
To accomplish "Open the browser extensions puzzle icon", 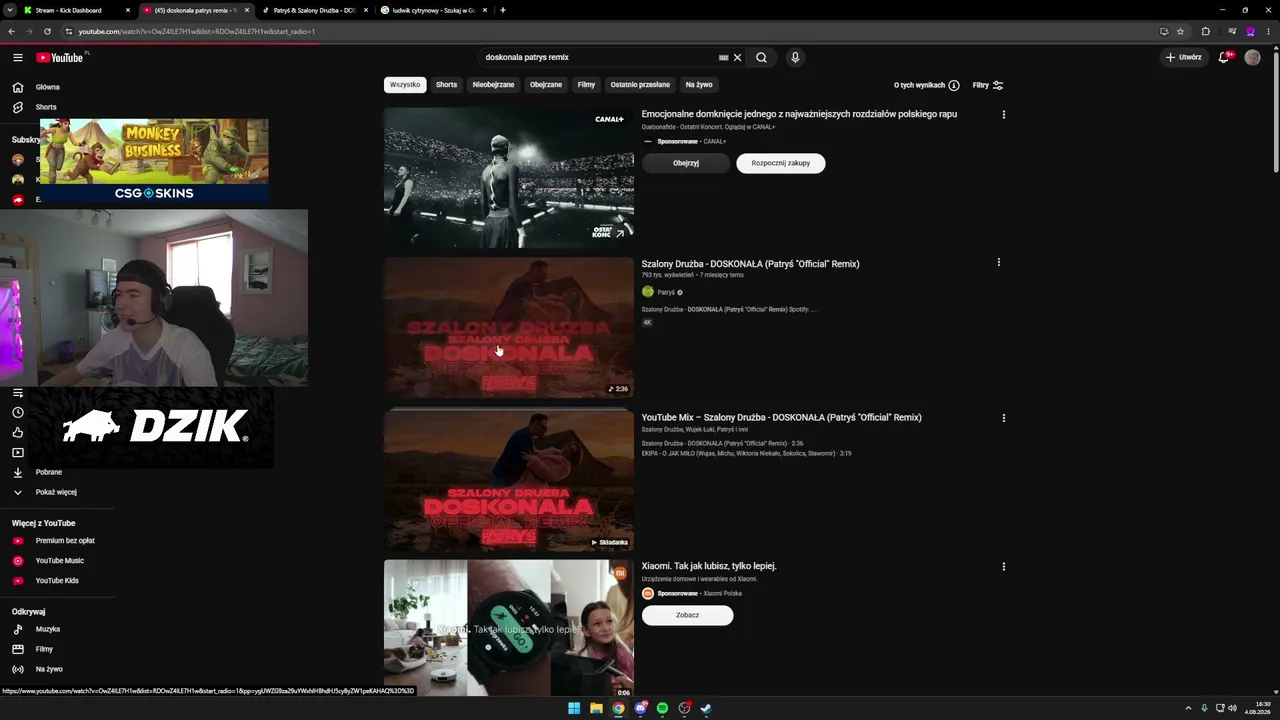I will point(1205,31).
